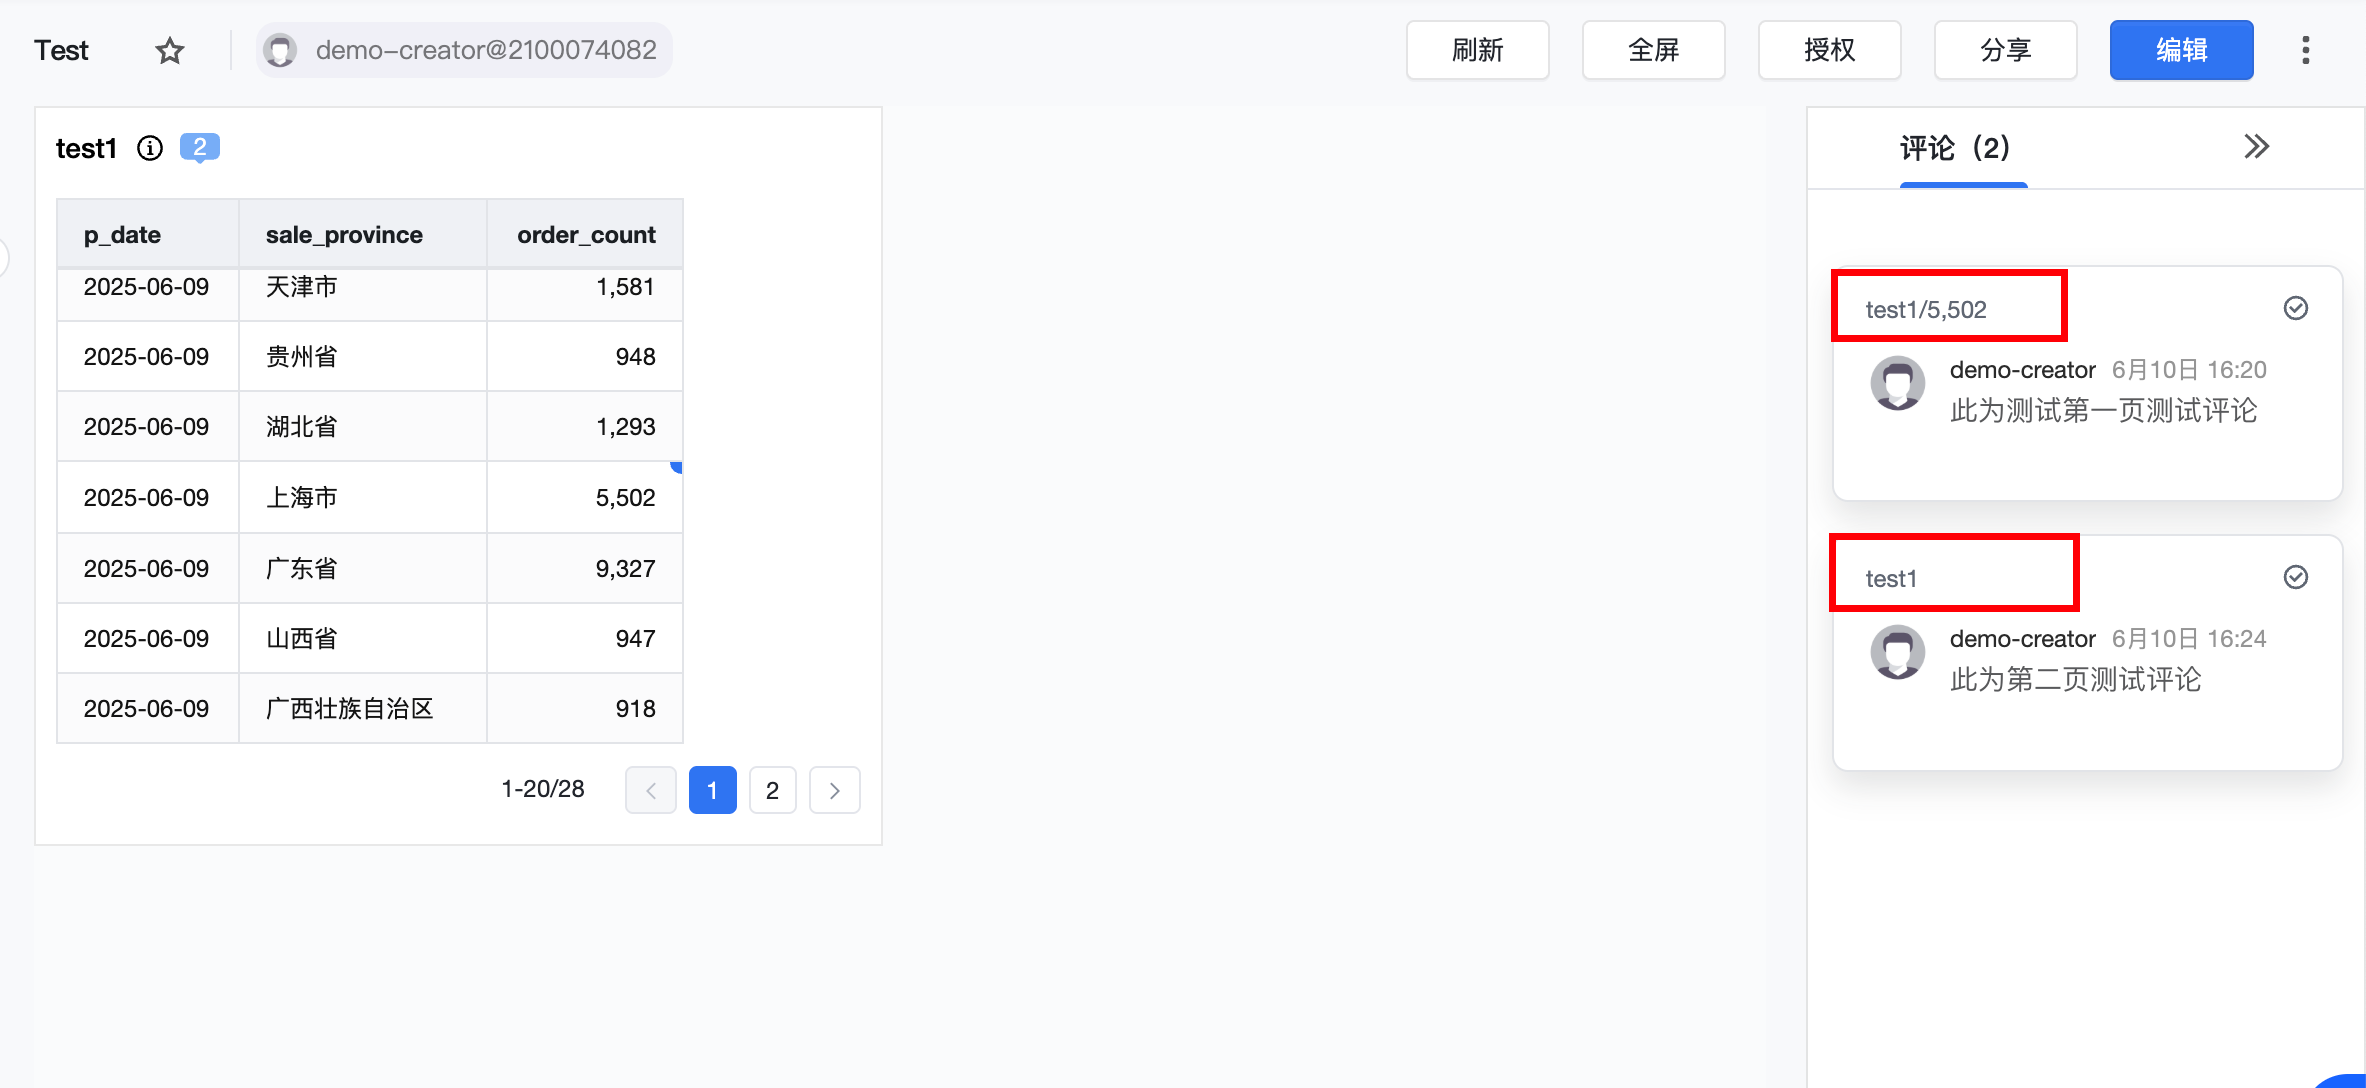
Task: Click the comment text 此为测试第一页测试评论
Action: (x=2103, y=410)
